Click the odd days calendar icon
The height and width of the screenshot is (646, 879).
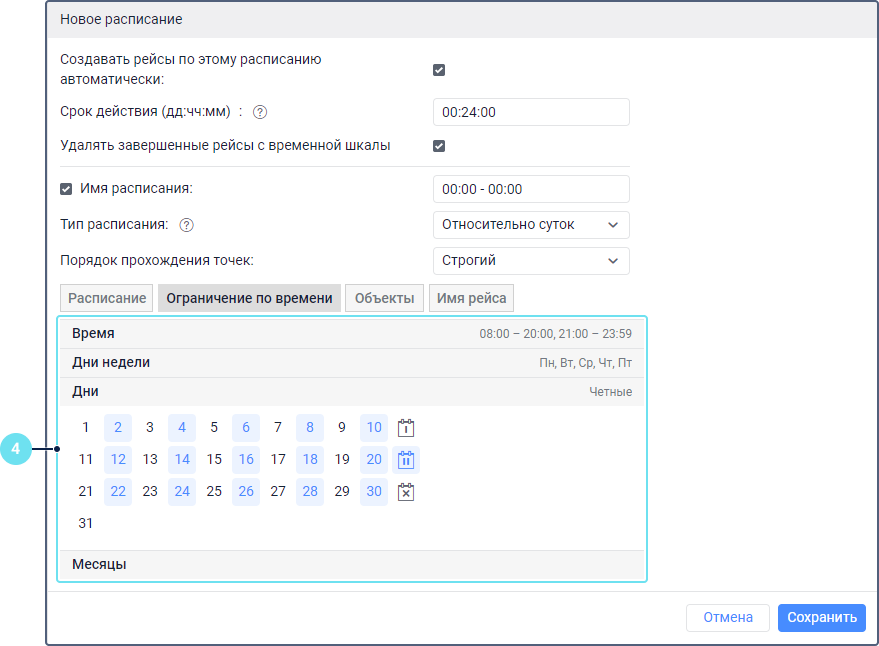click(x=406, y=428)
